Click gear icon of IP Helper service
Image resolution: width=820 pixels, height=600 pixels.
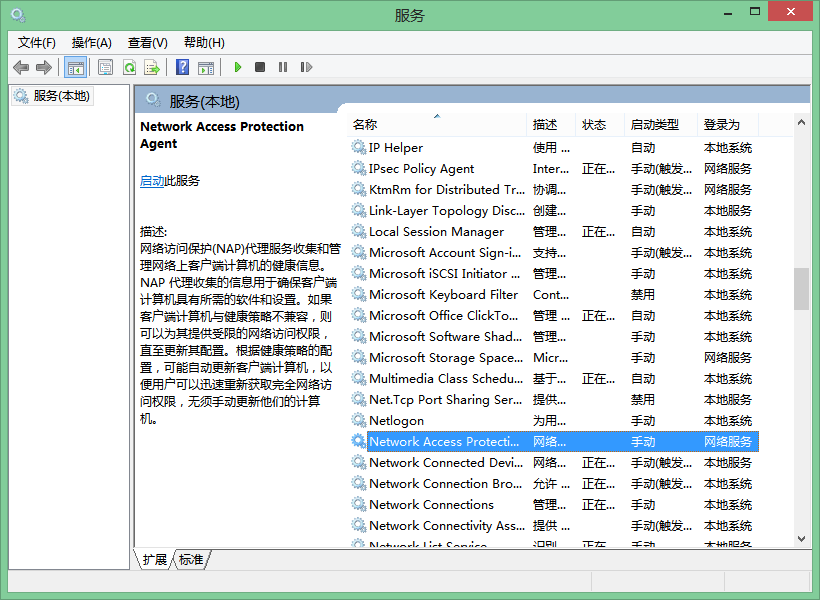[359, 147]
